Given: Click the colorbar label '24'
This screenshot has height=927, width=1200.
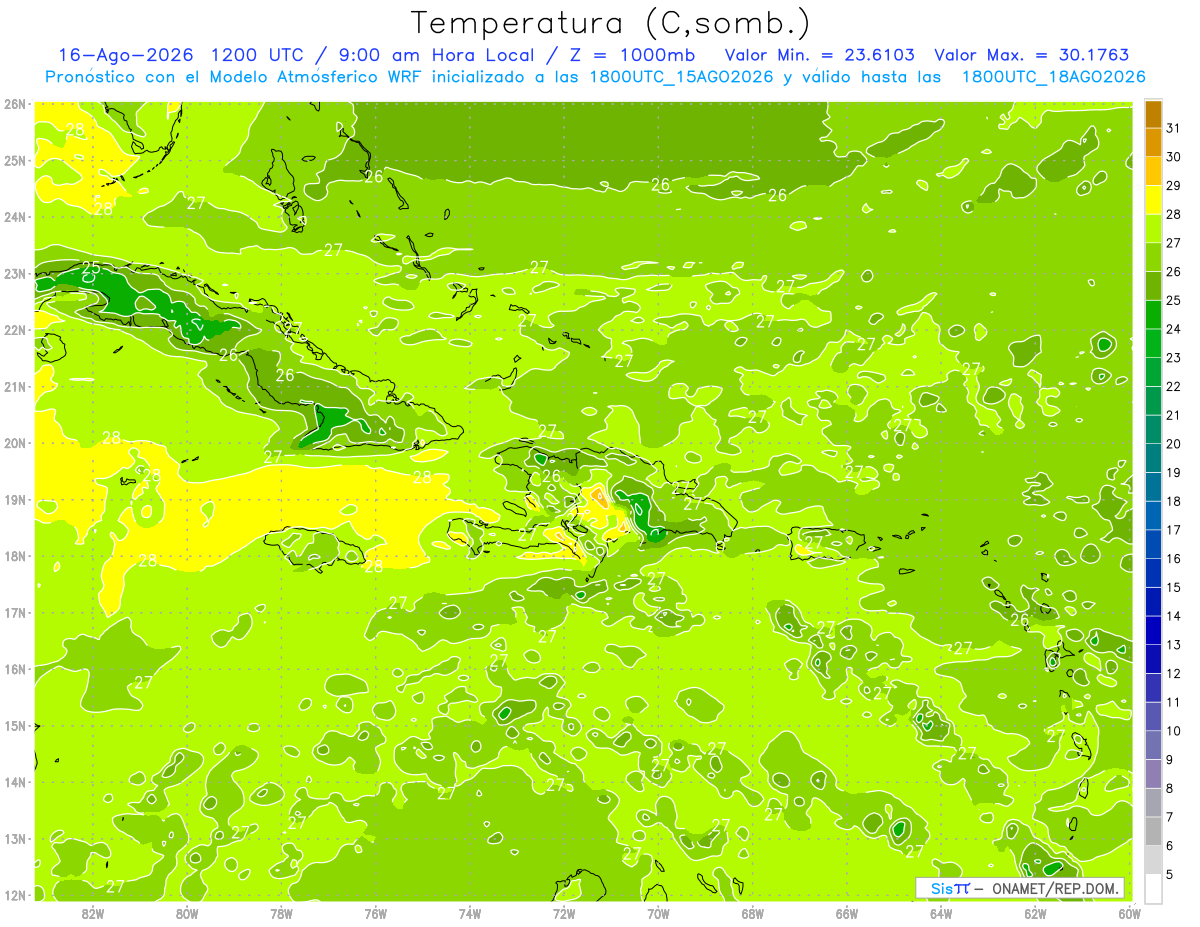Looking at the screenshot, I should pos(1174,329).
